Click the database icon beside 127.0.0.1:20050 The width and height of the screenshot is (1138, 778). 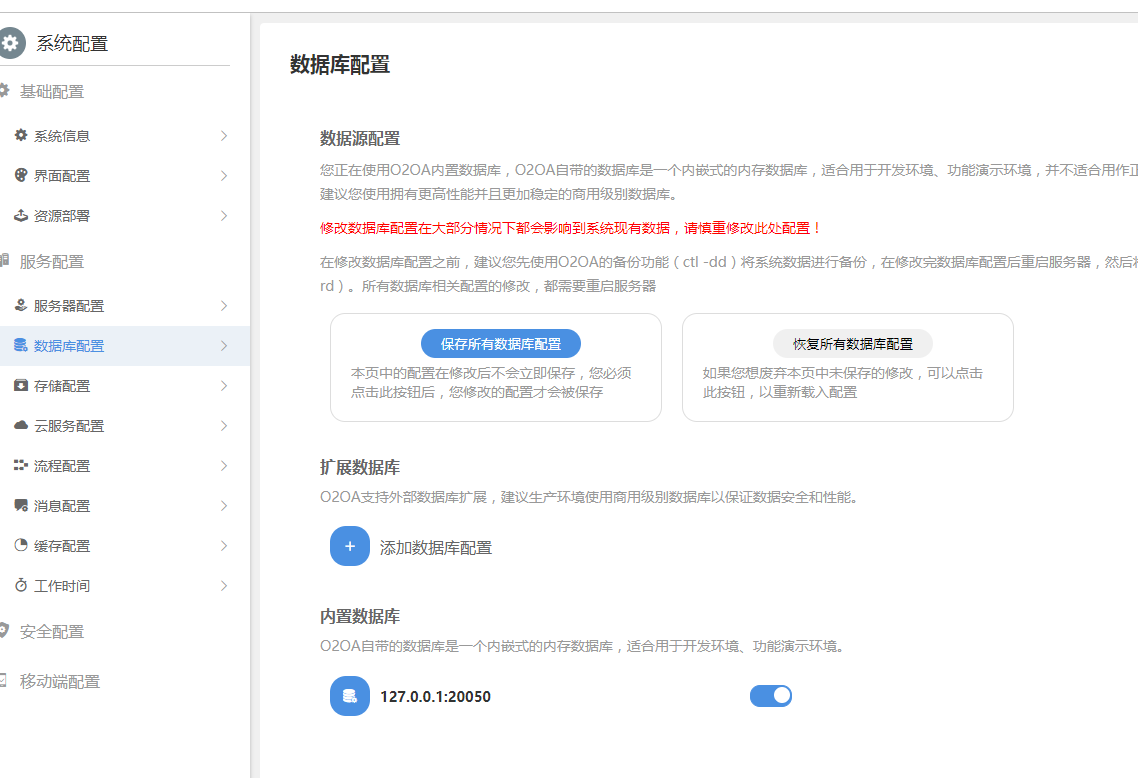coord(350,696)
